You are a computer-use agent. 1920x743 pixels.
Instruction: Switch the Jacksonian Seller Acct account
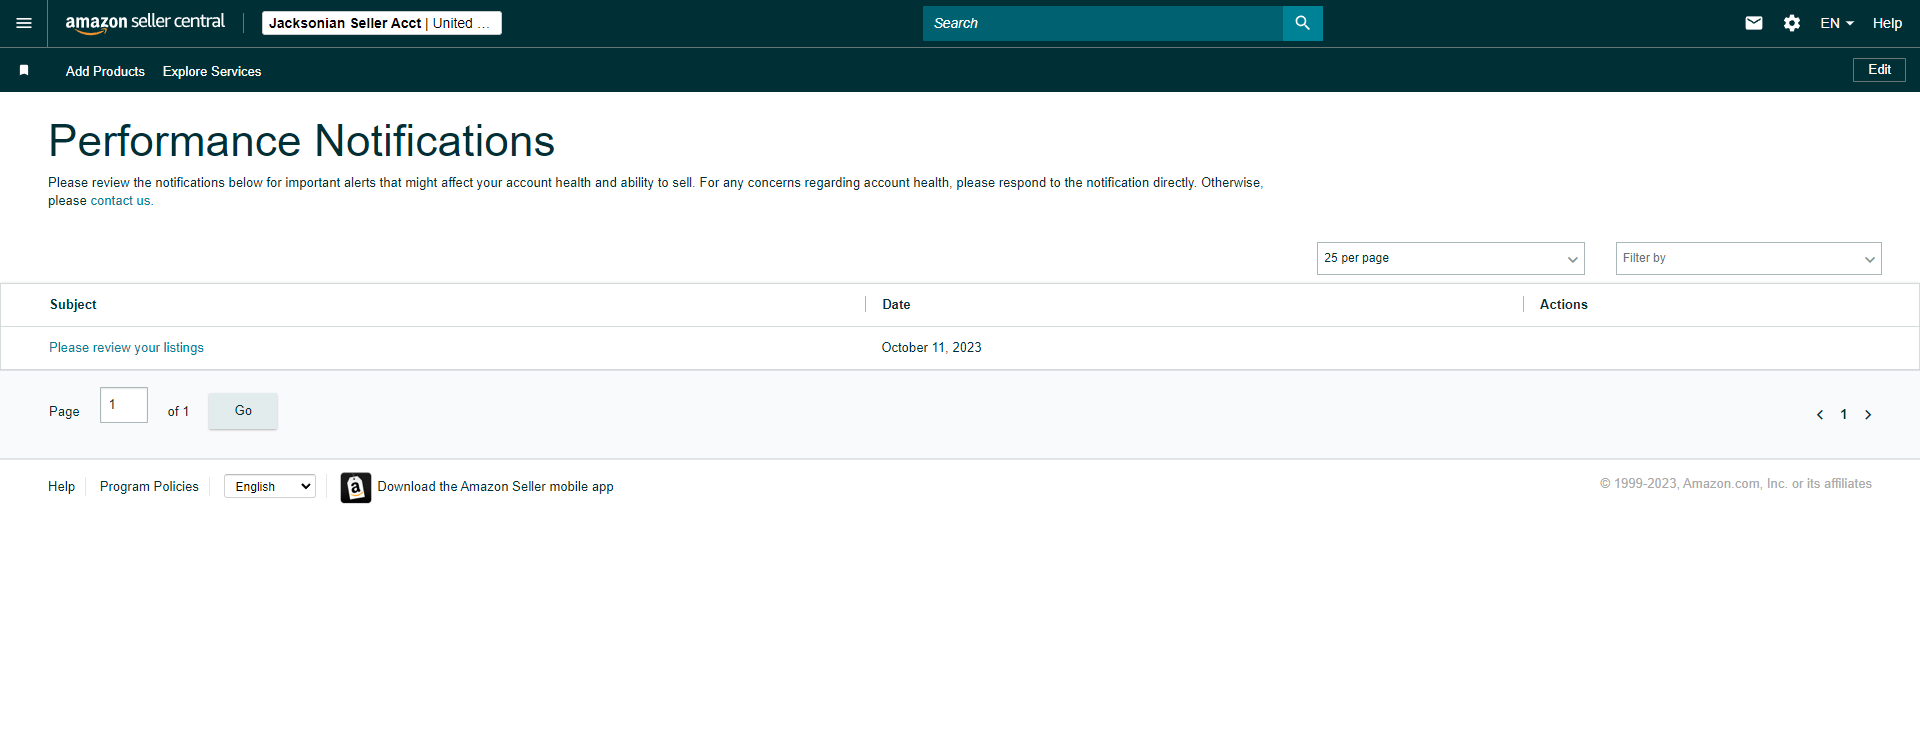pyautogui.click(x=382, y=23)
